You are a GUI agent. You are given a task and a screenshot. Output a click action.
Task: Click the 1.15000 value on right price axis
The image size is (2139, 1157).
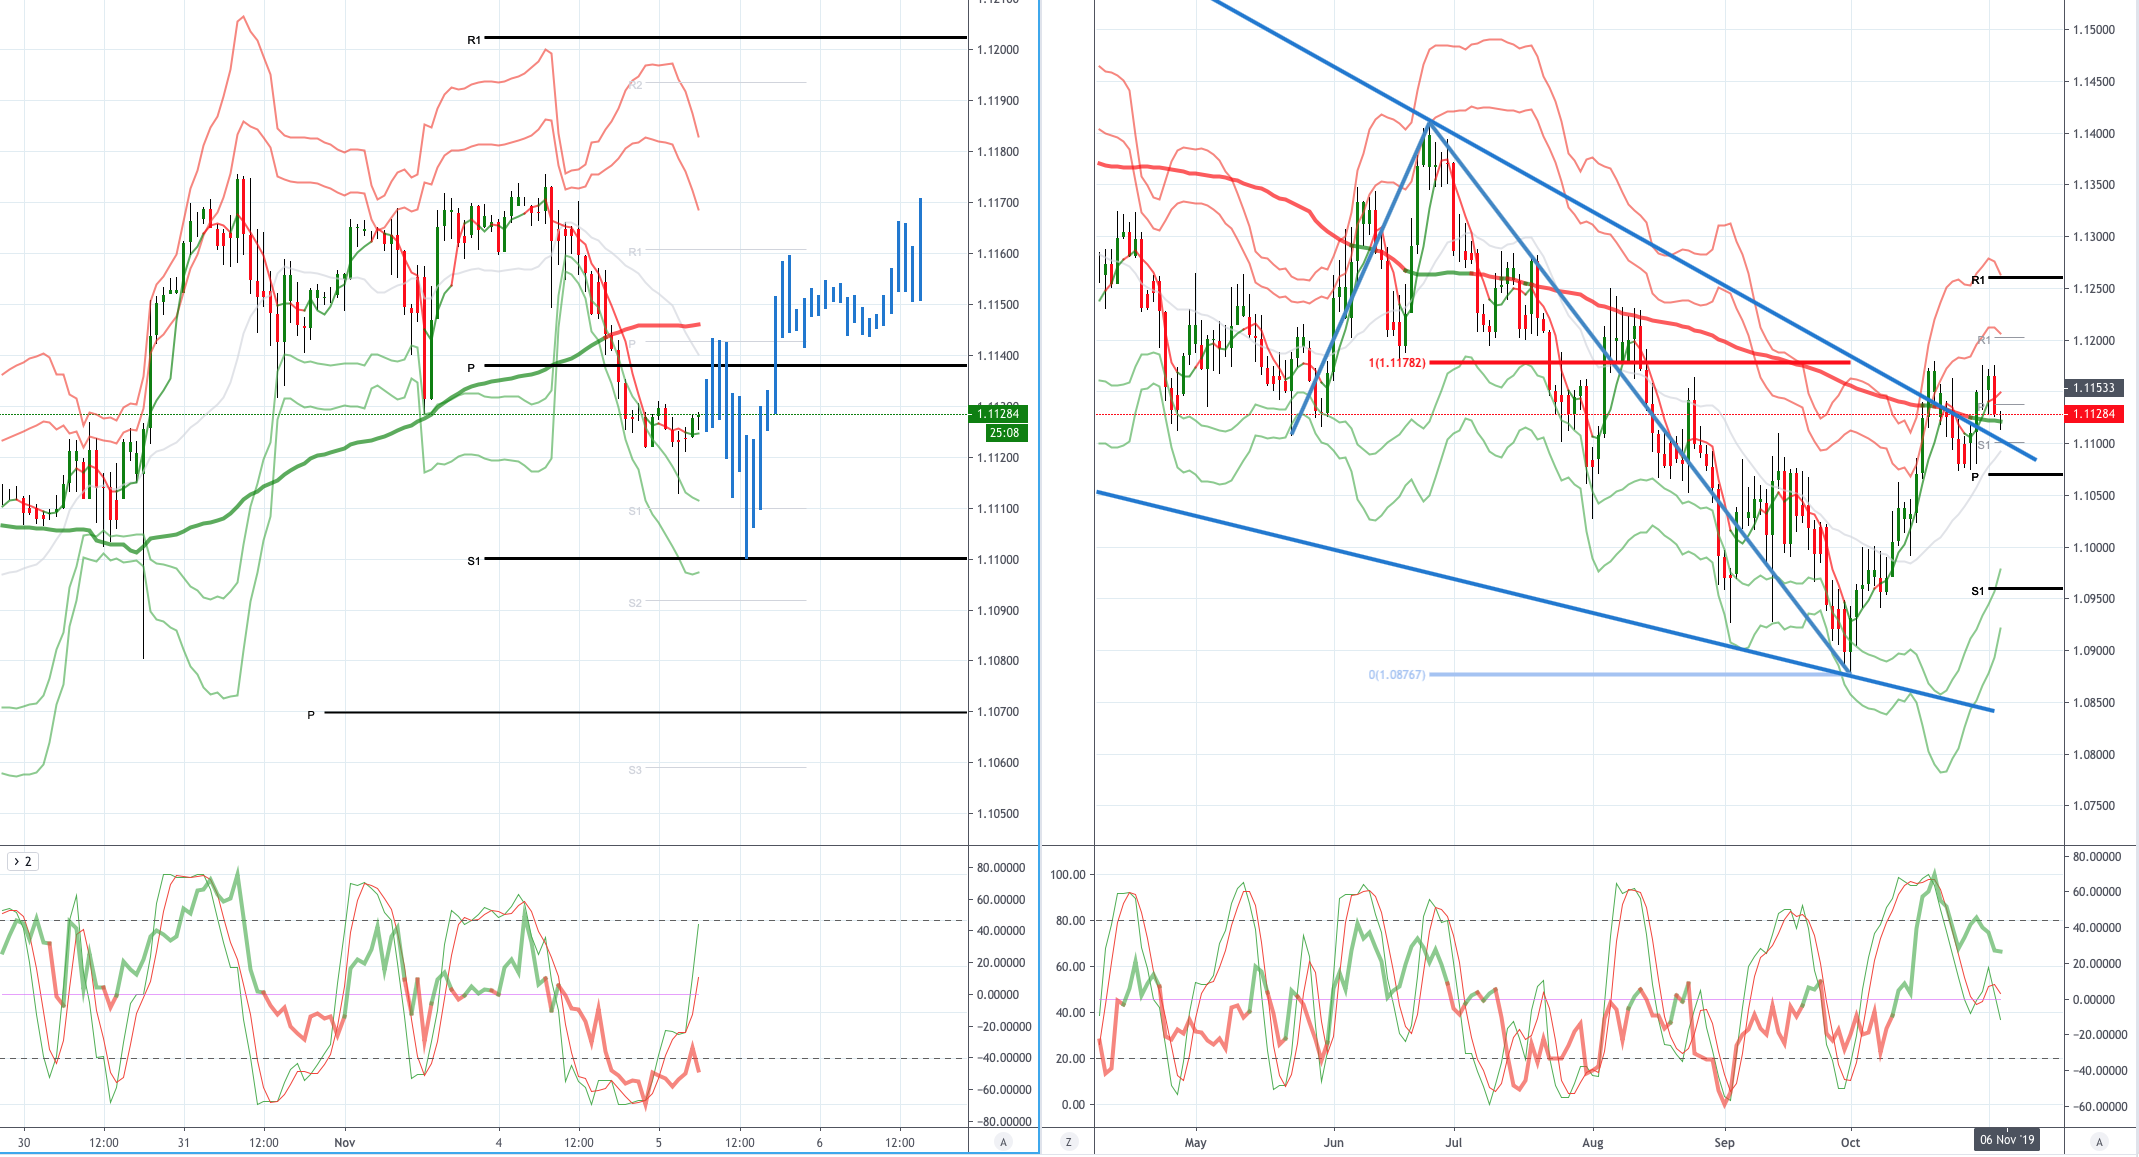[2094, 30]
